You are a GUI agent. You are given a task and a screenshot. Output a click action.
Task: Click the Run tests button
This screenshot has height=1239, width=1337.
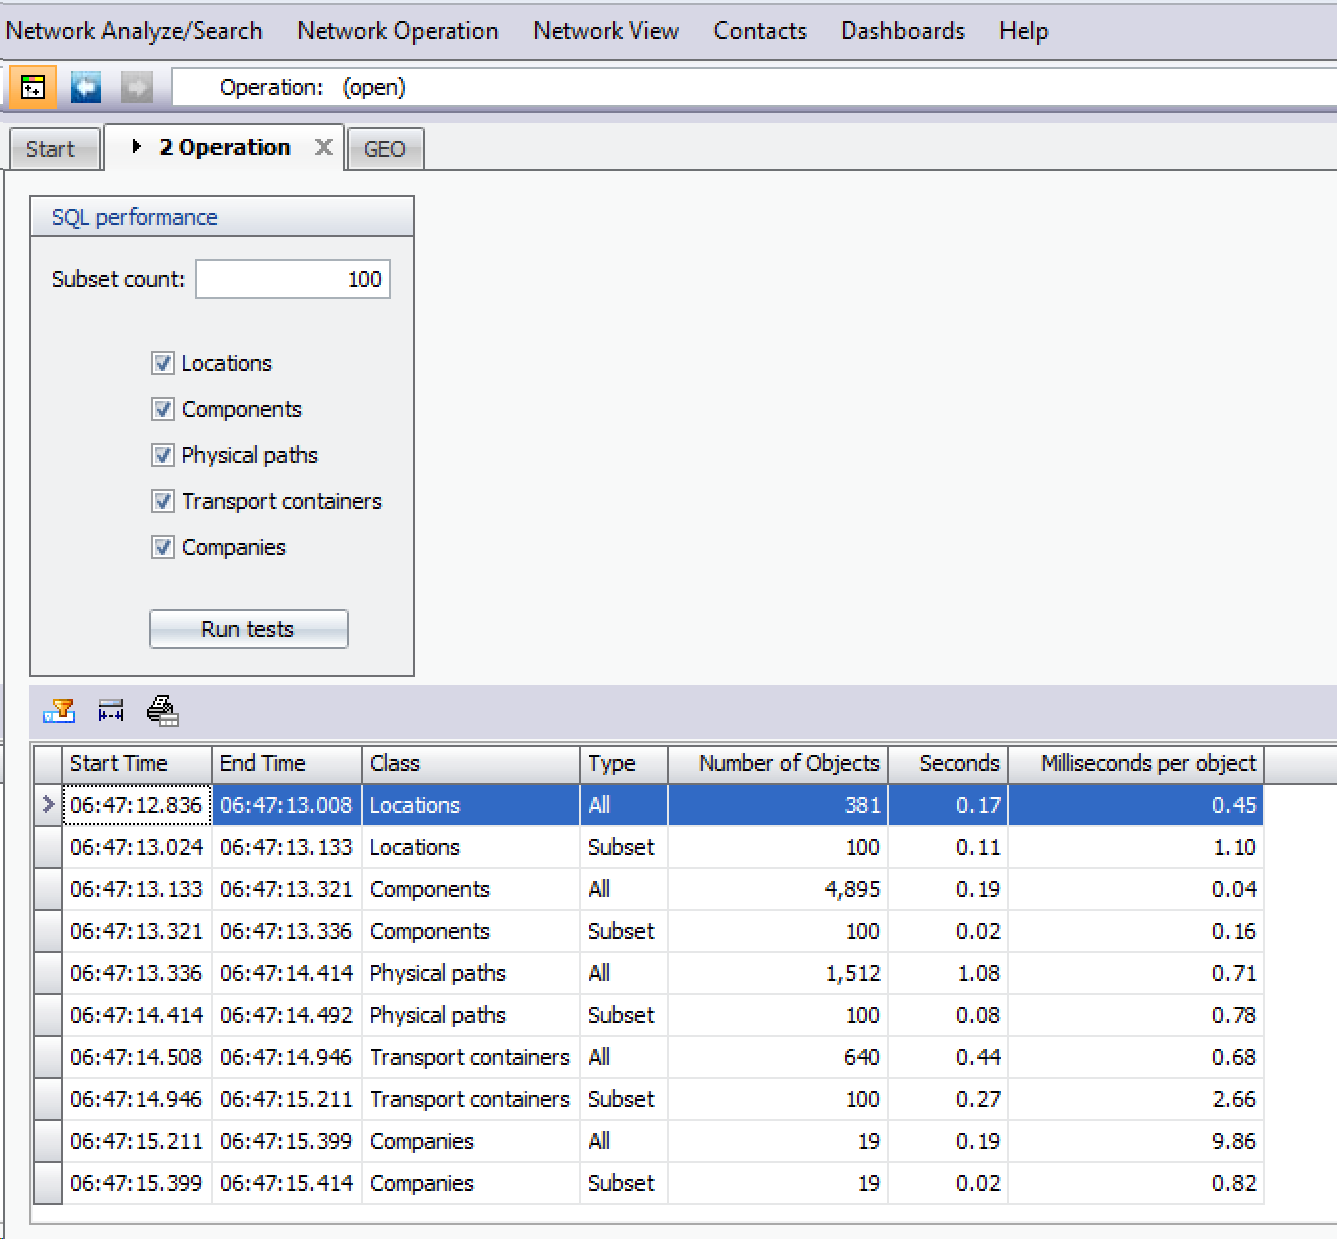pos(249,629)
